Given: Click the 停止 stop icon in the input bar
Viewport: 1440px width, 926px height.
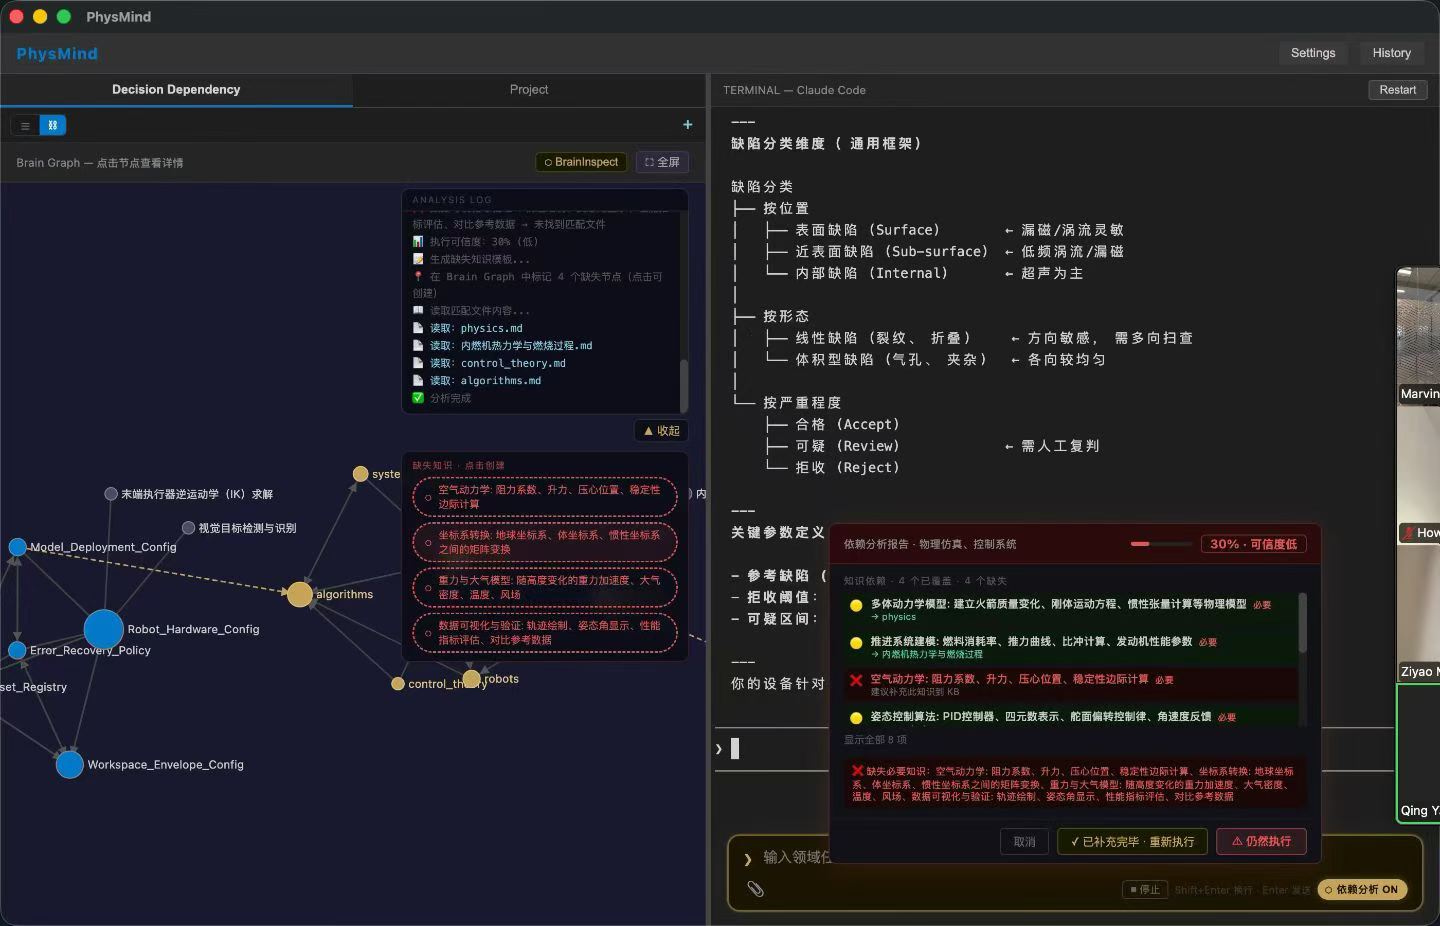Looking at the screenshot, I should click(1144, 889).
